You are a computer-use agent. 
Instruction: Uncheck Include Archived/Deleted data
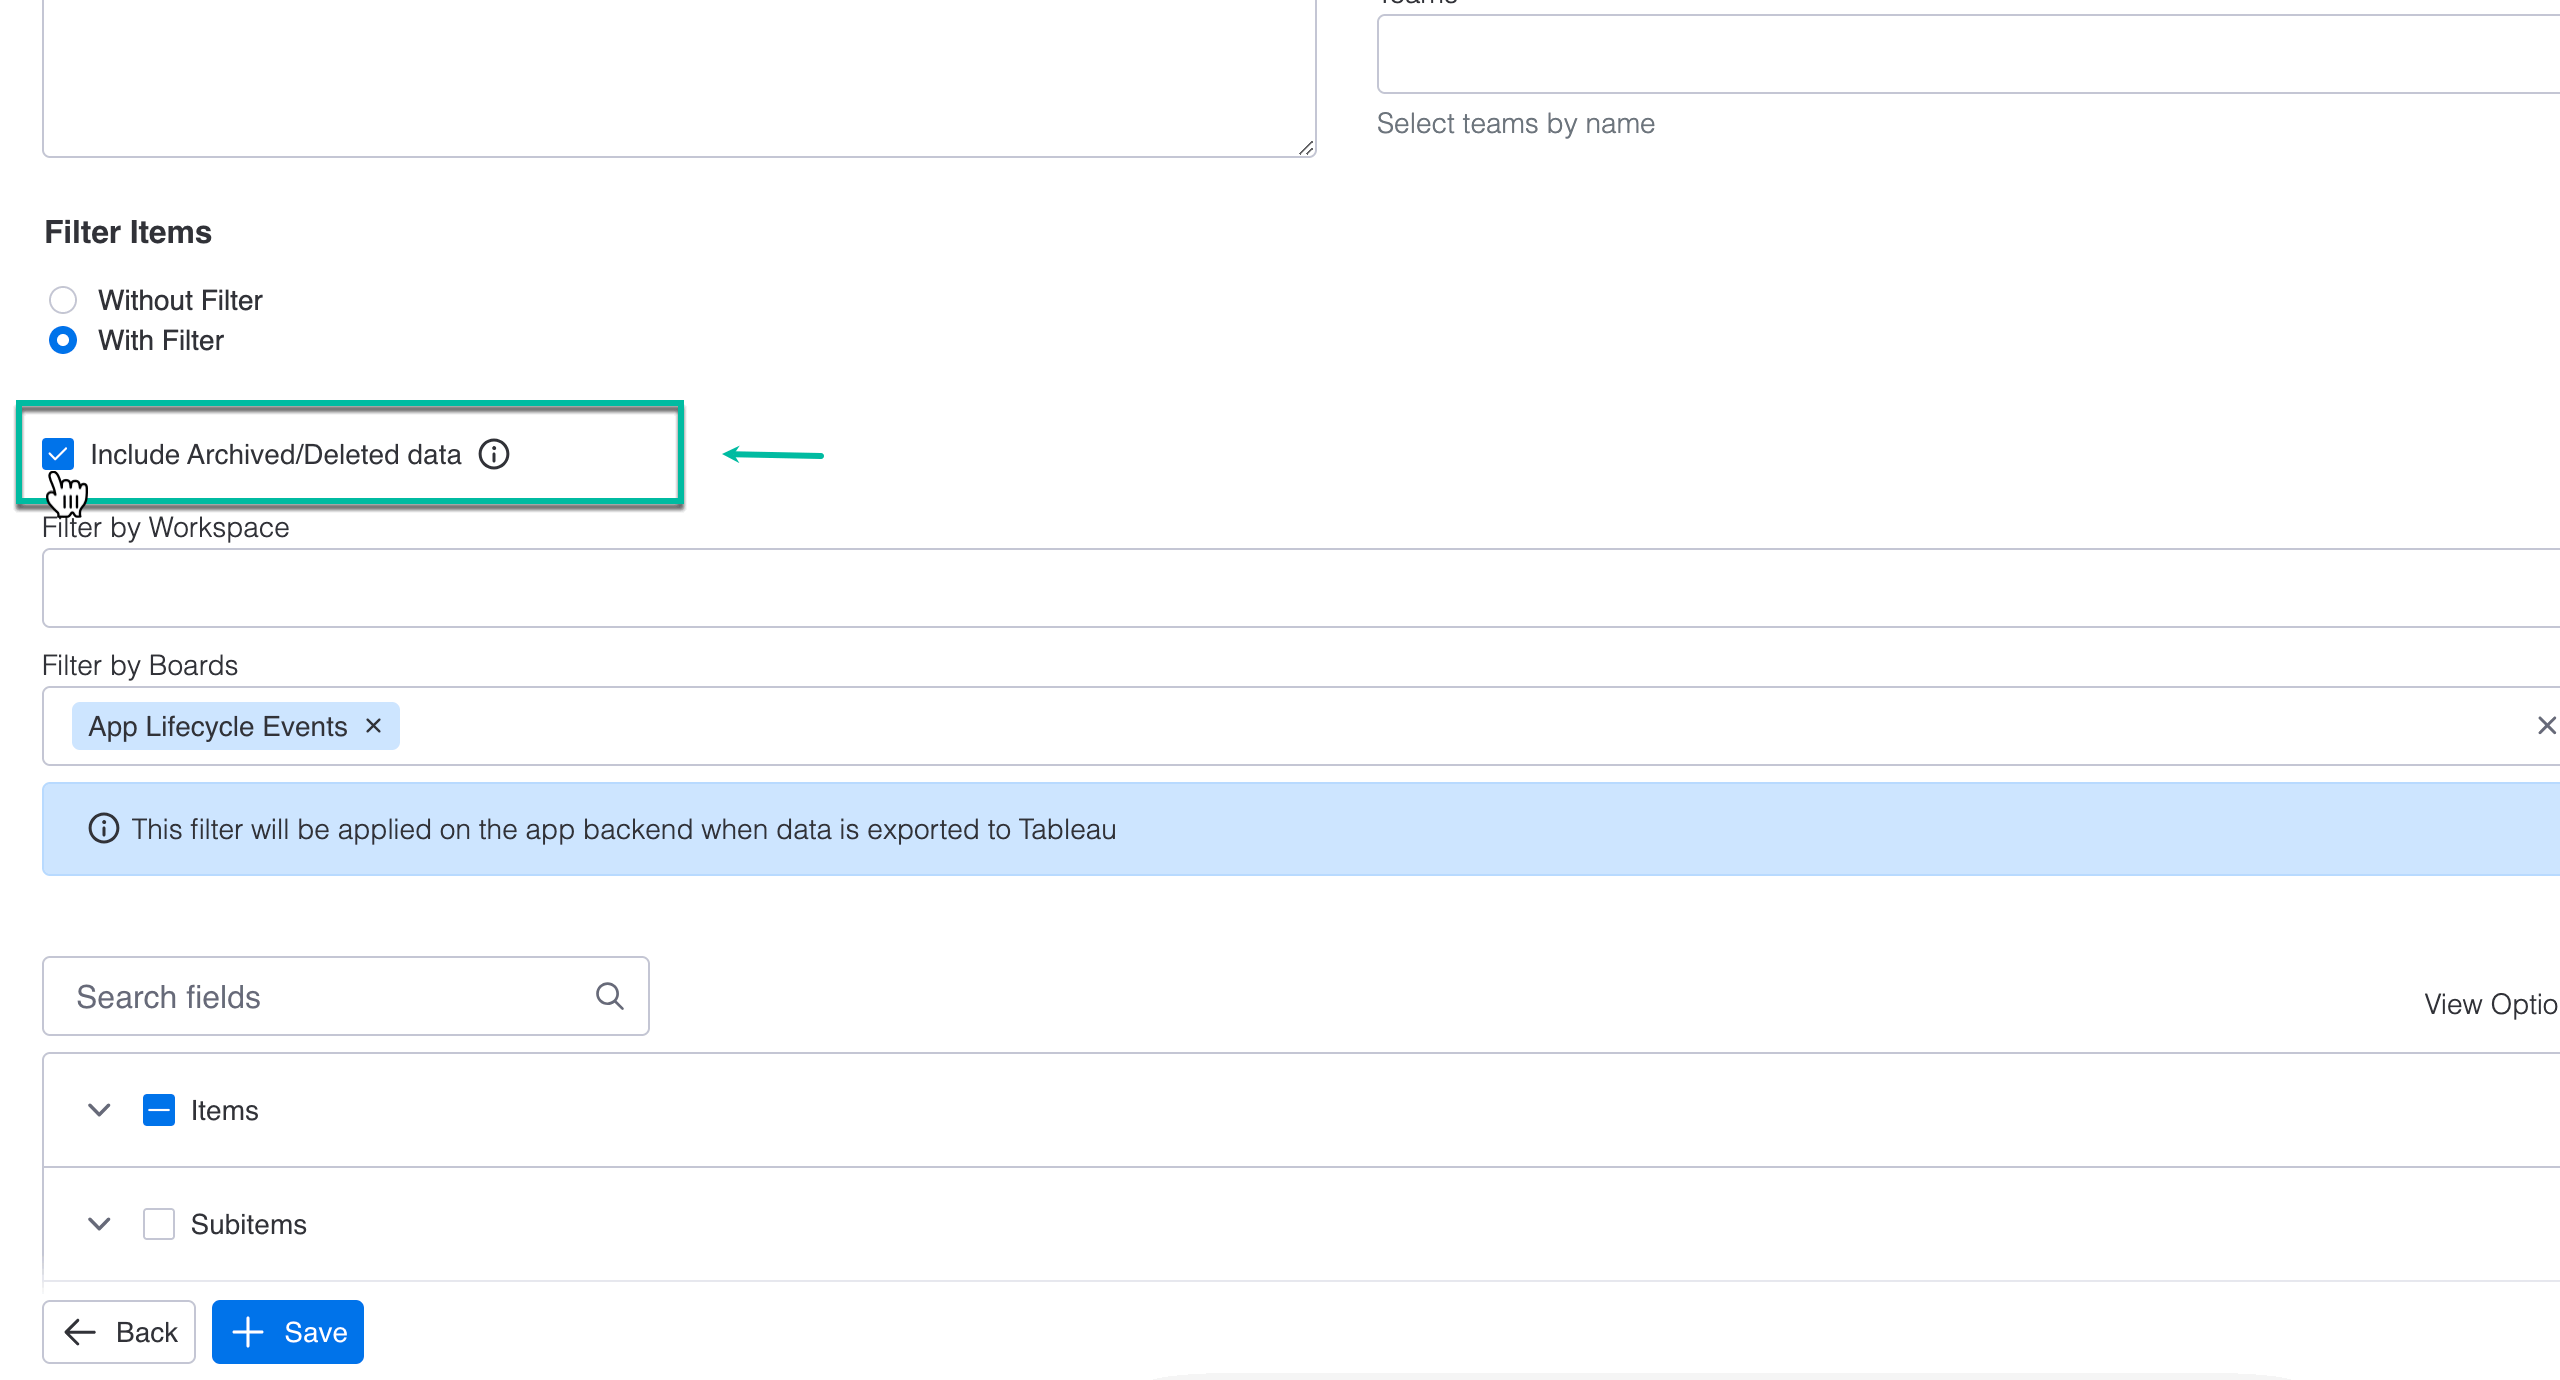tap(58, 454)
